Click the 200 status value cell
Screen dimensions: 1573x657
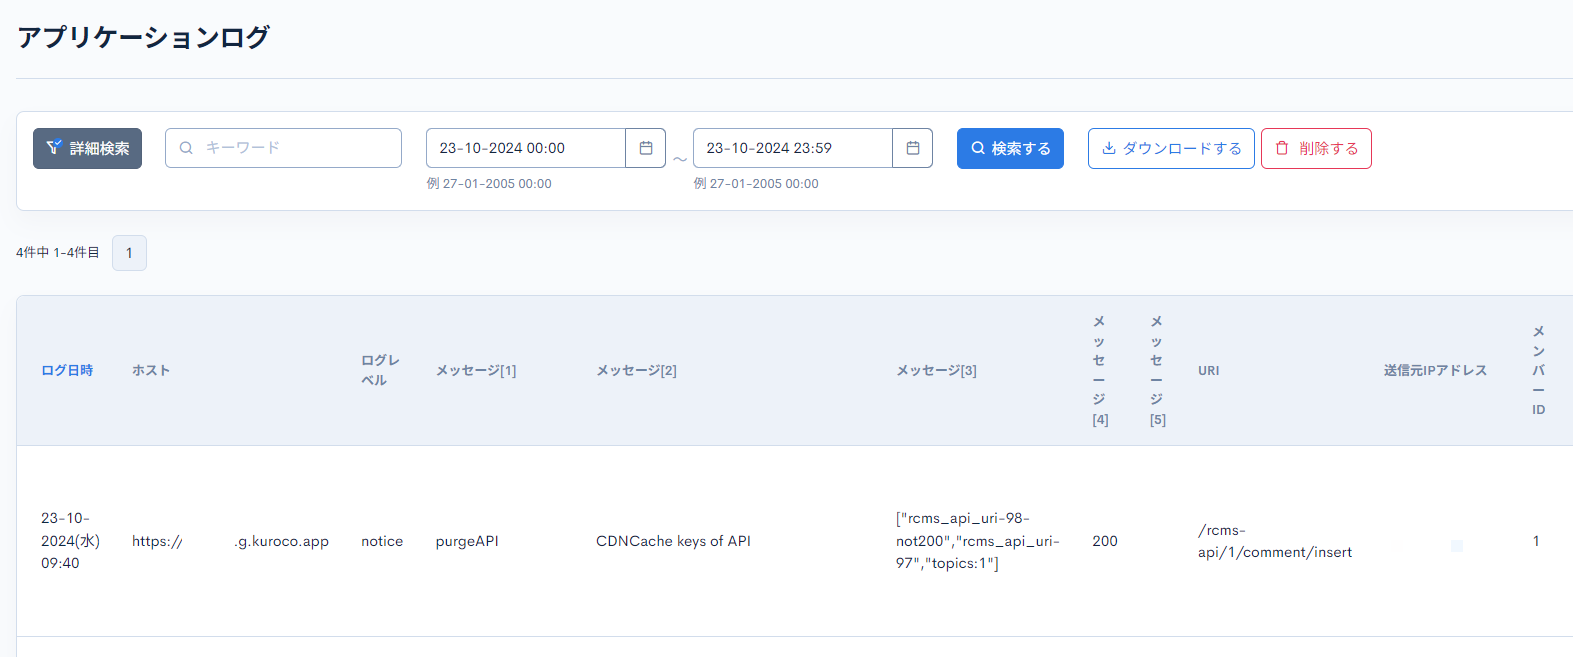click(x=1105, y=541)
